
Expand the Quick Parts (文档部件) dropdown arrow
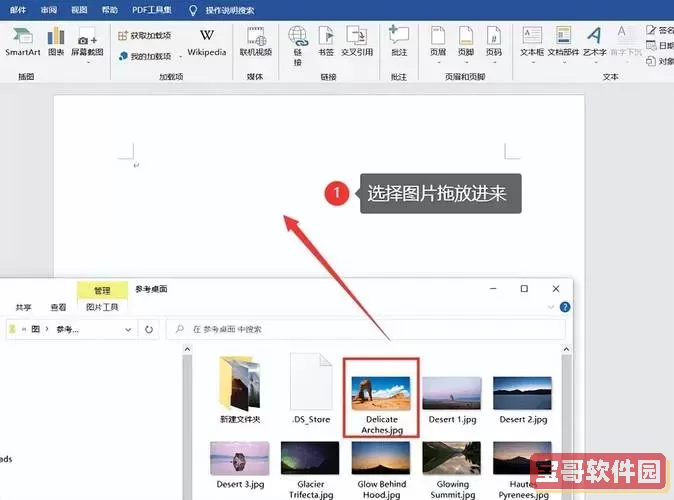564,62
